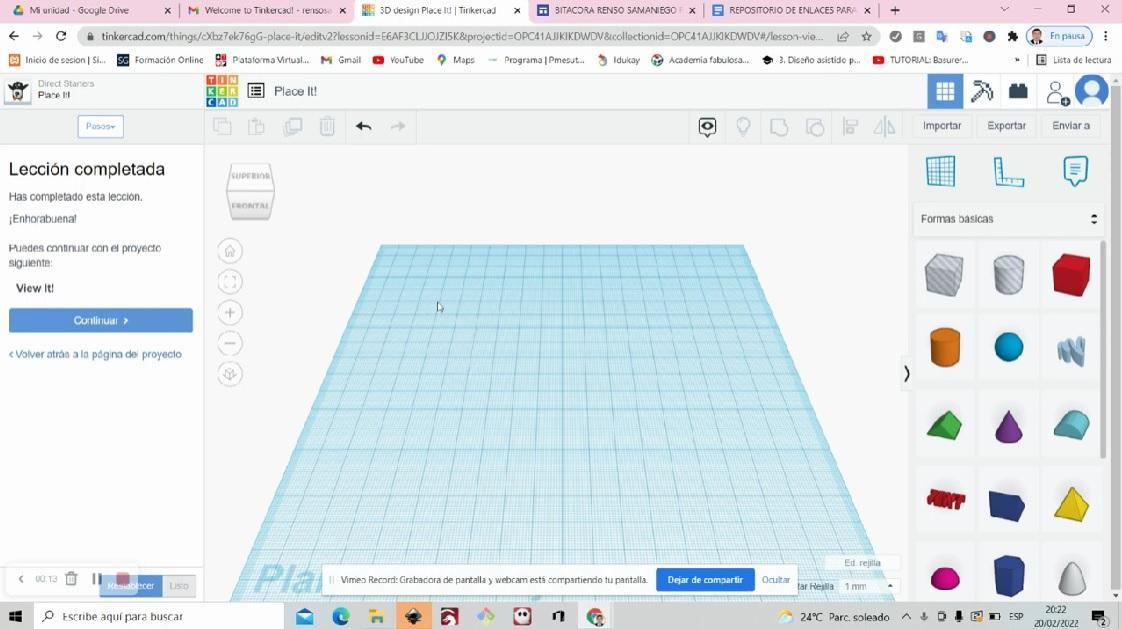Collapse the shapes panel arrow
This screenshot has width=1122, height=629.
[x=907, y=374]
